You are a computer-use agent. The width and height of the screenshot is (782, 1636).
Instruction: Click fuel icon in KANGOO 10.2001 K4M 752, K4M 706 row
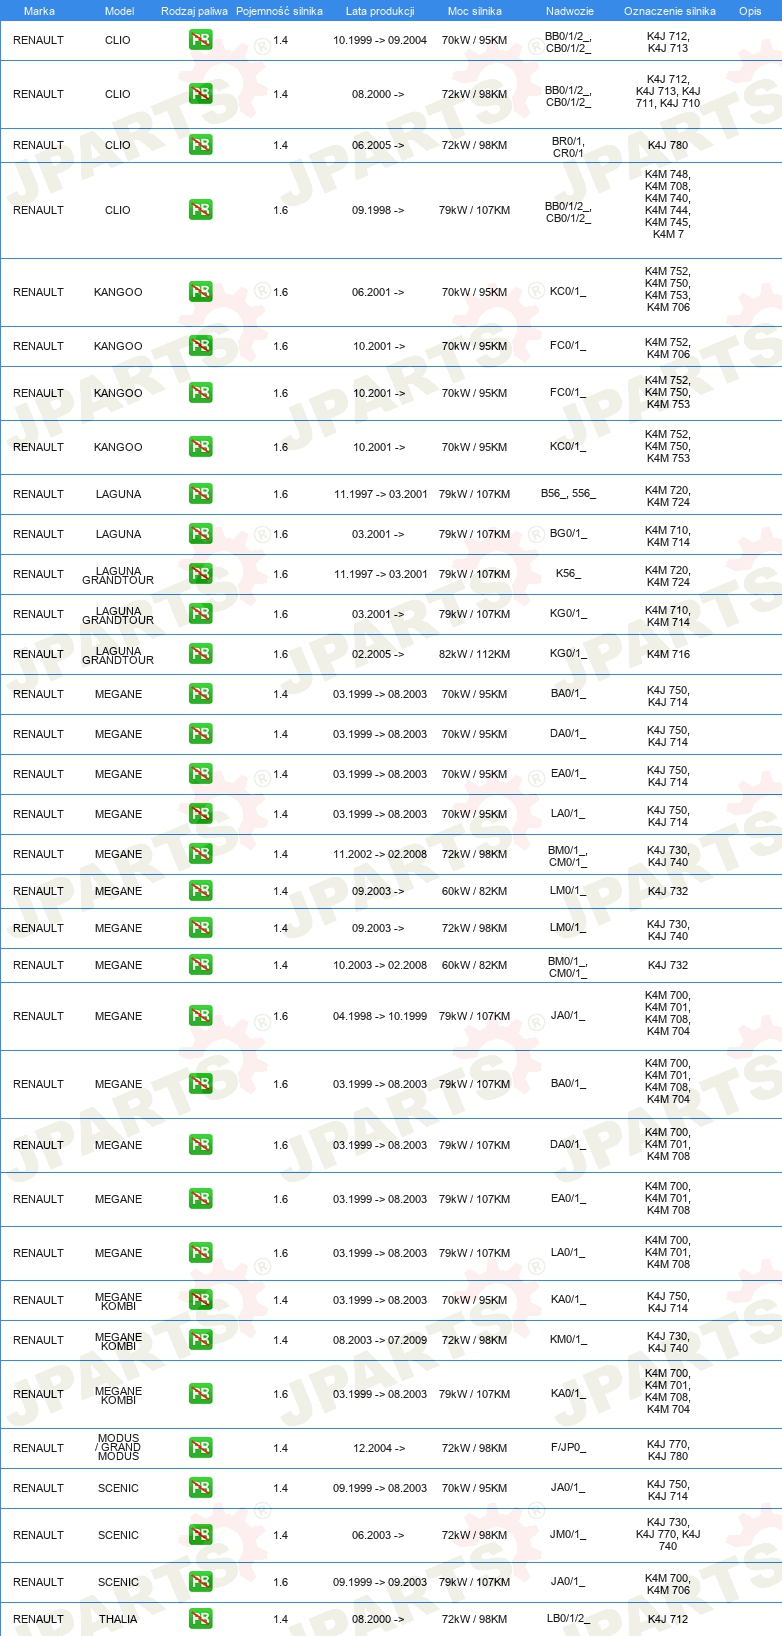pyautogui.click(x=200, y=347)
